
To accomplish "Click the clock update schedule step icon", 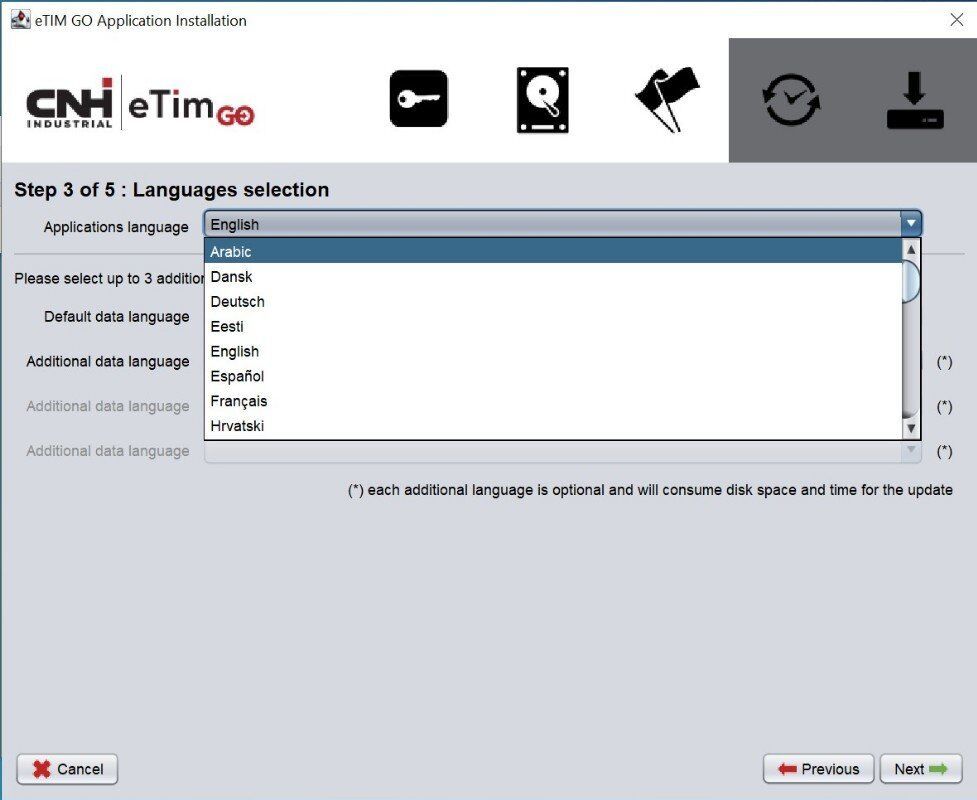I will pos(791,100).
